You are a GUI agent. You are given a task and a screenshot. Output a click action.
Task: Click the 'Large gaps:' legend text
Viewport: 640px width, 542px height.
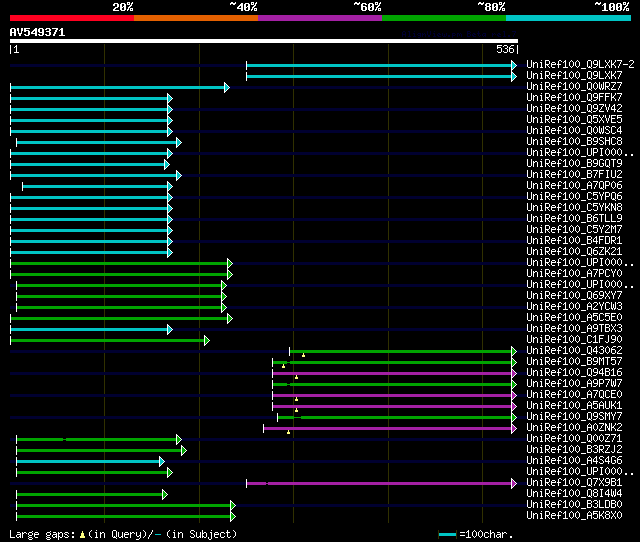[42, 535]
